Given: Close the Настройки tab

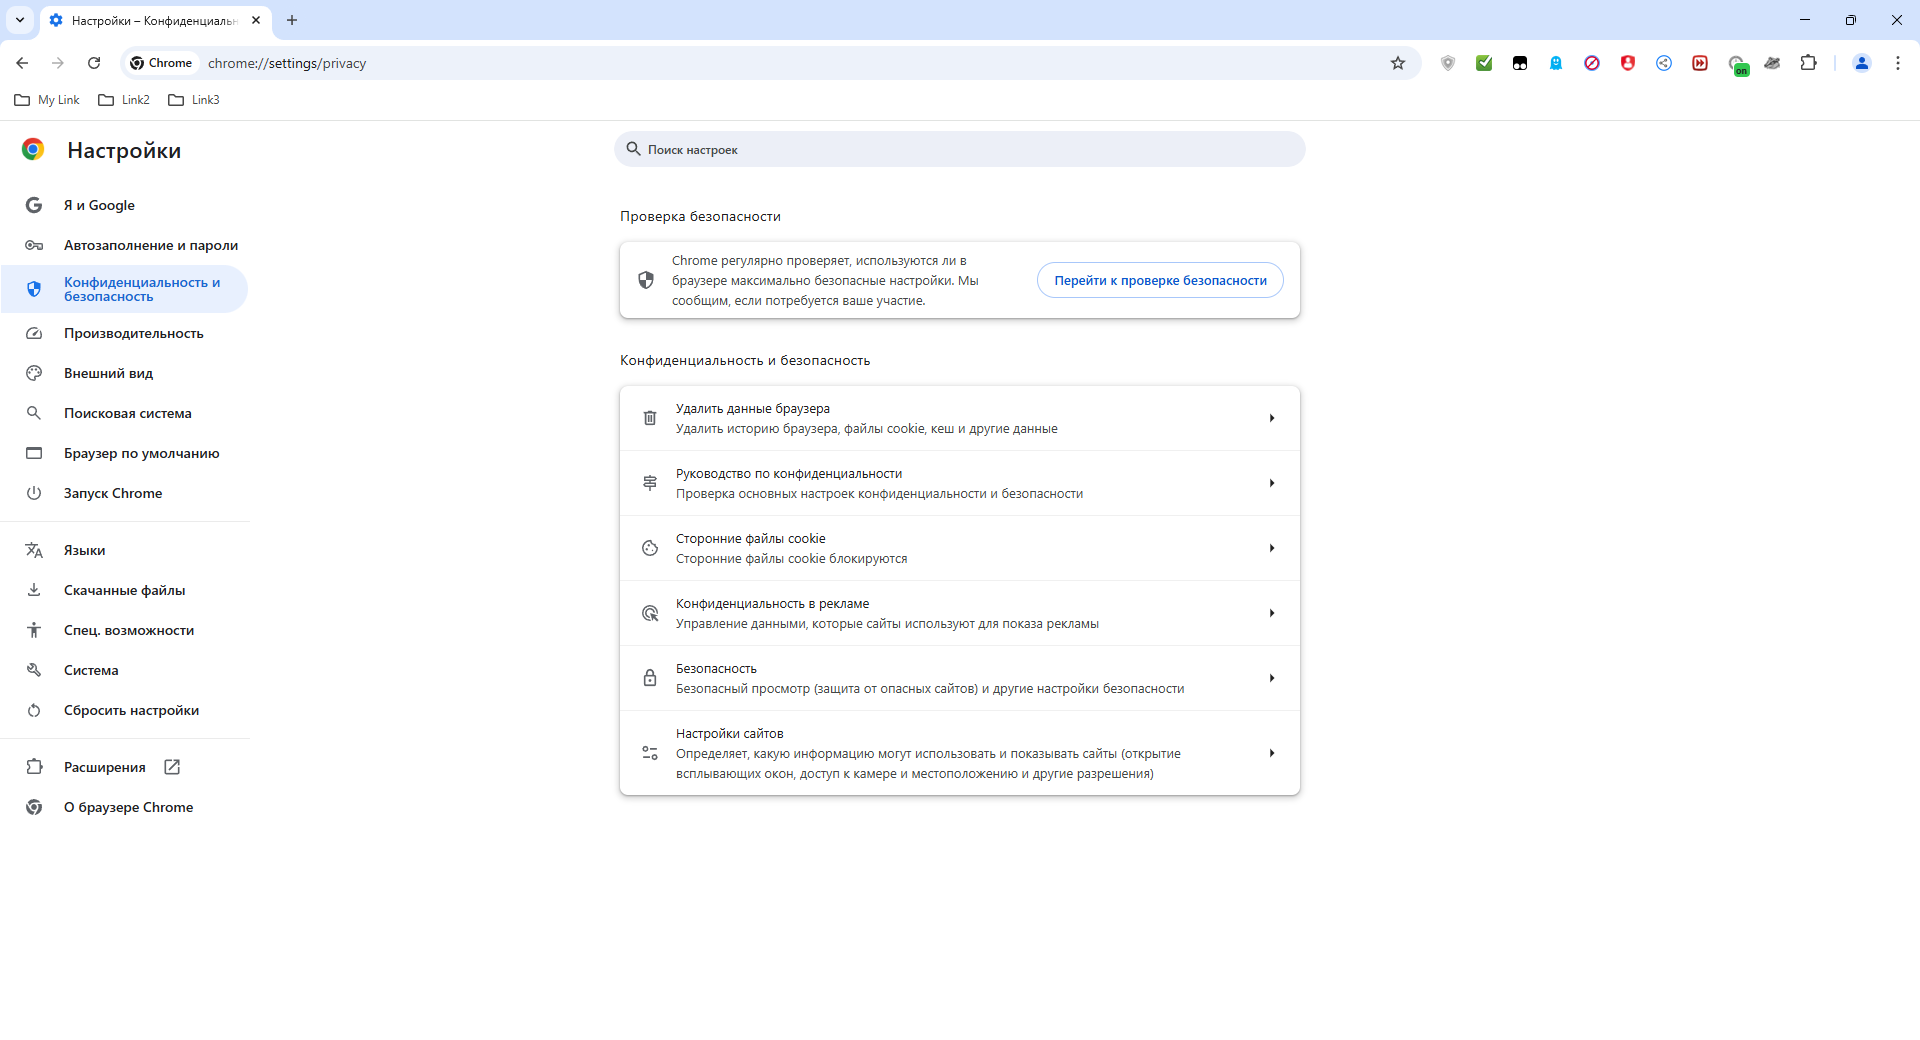Looking at the screenshot, I should pos(256,20).
